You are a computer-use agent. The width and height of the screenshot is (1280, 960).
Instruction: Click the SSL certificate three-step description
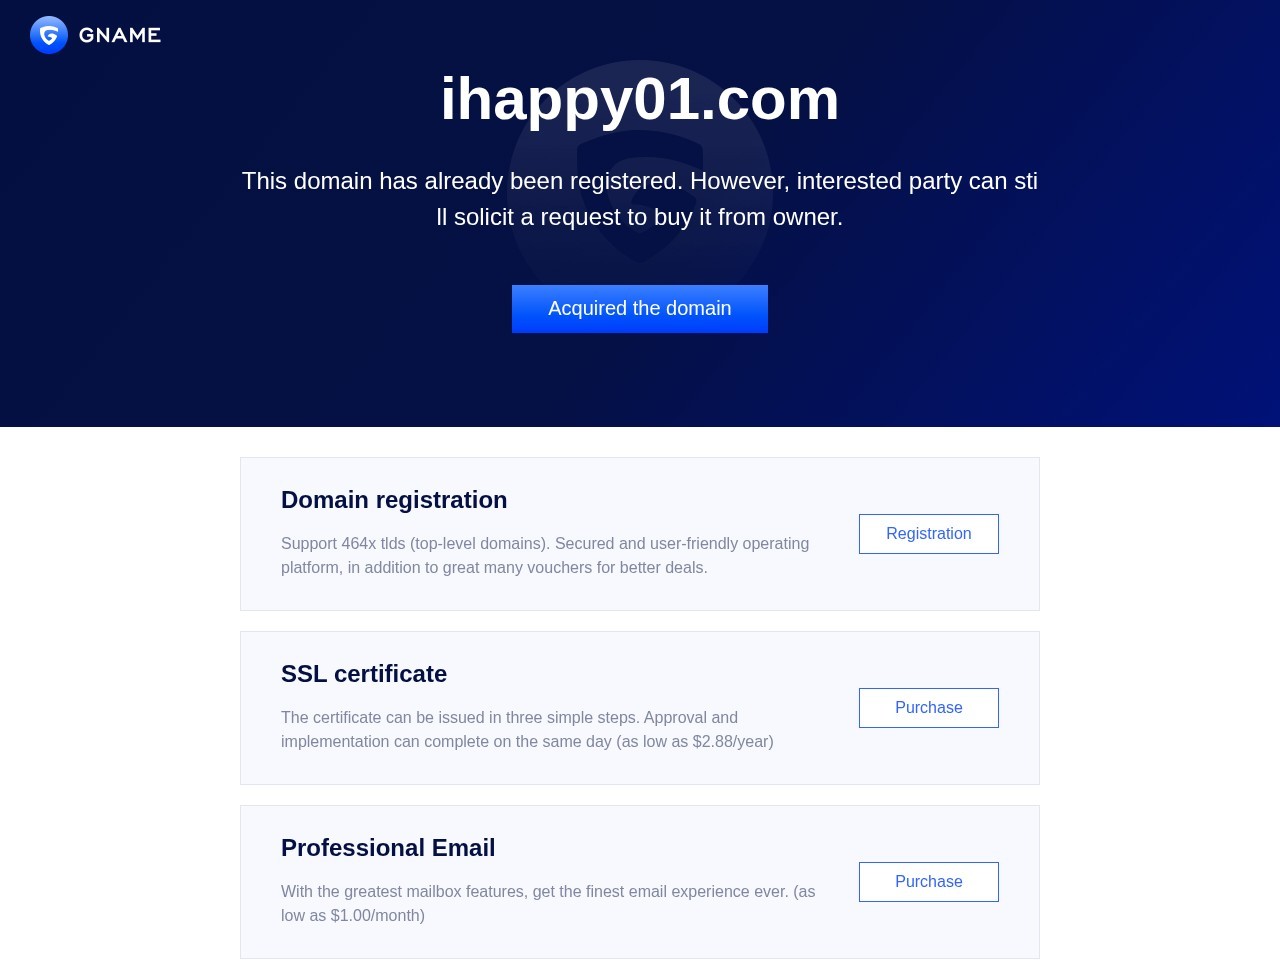point(527,730)
